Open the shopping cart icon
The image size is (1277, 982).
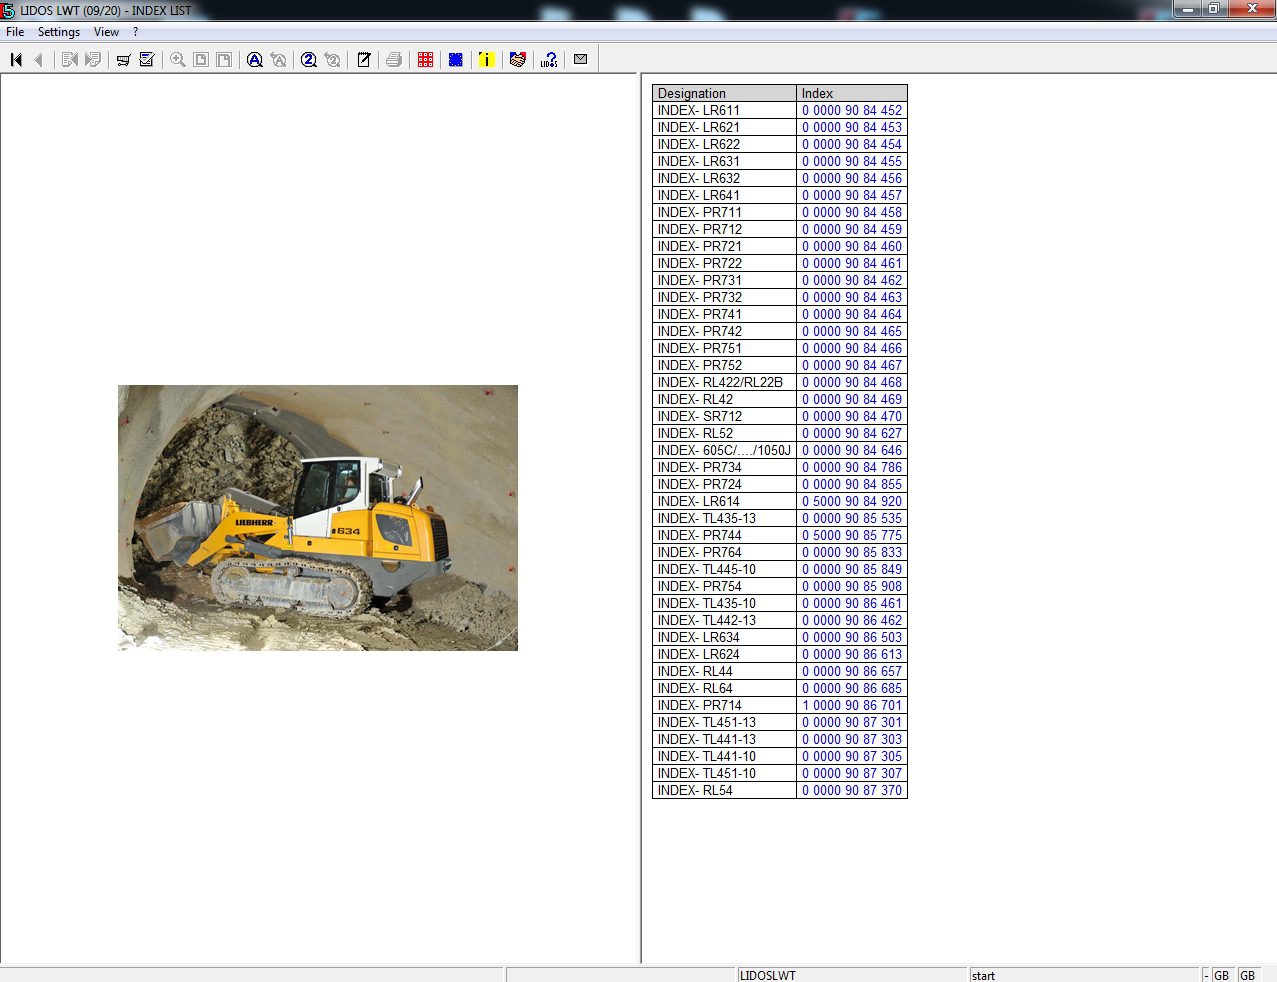[x=124, y=60]
